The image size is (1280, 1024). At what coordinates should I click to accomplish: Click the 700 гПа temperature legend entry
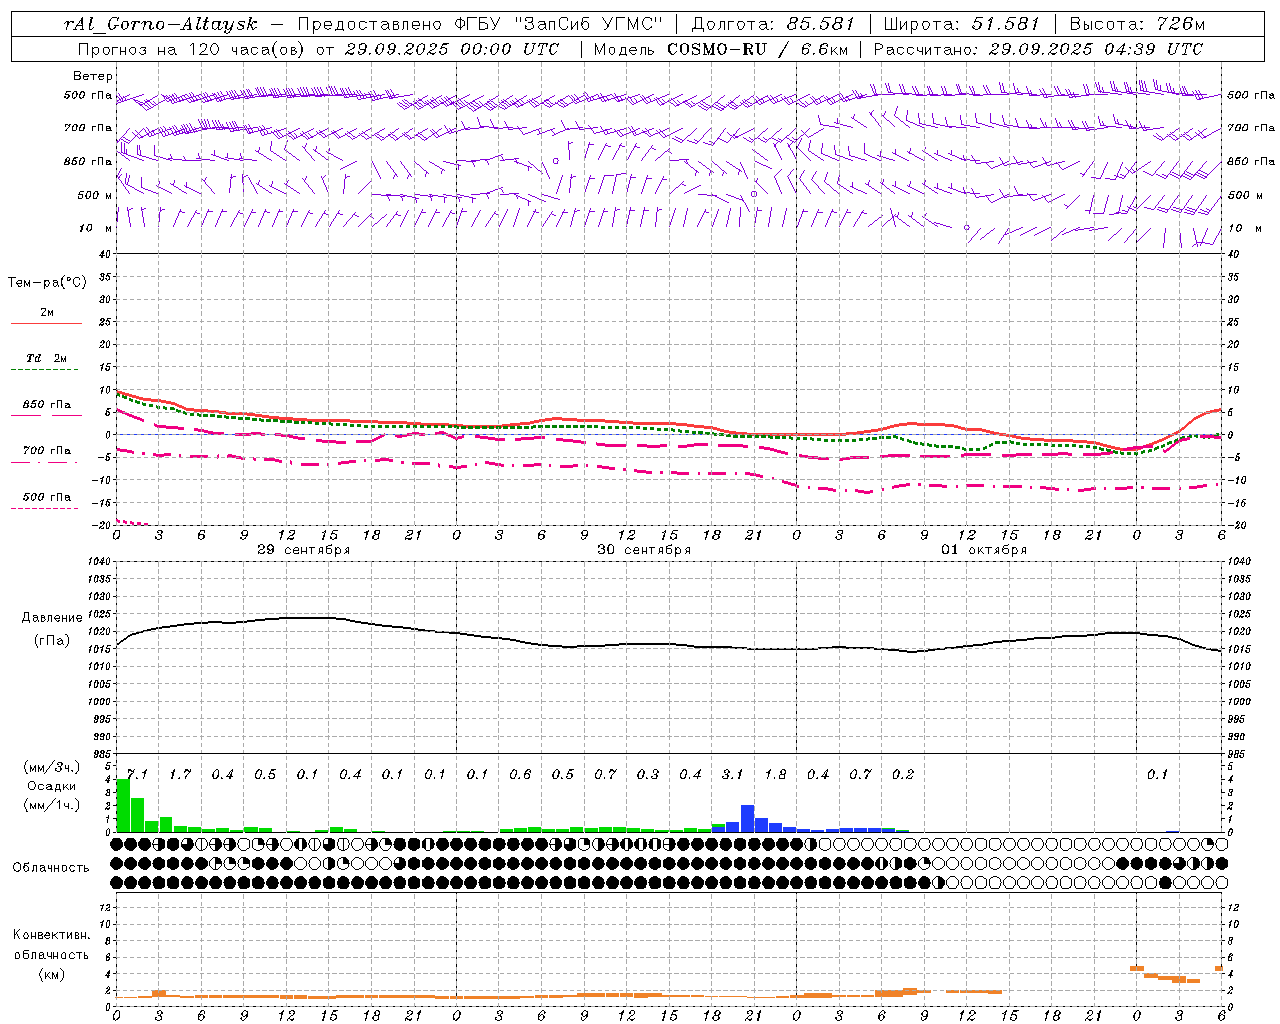point(46,451)
